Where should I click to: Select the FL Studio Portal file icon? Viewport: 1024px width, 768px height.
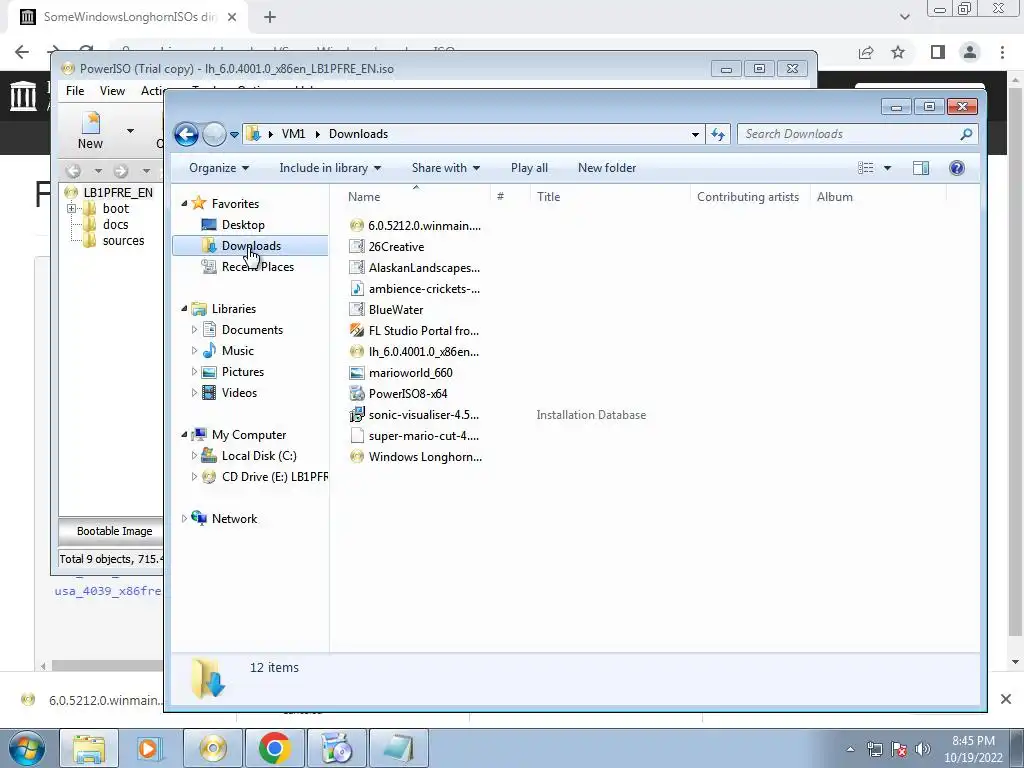[x=357, y=330]
